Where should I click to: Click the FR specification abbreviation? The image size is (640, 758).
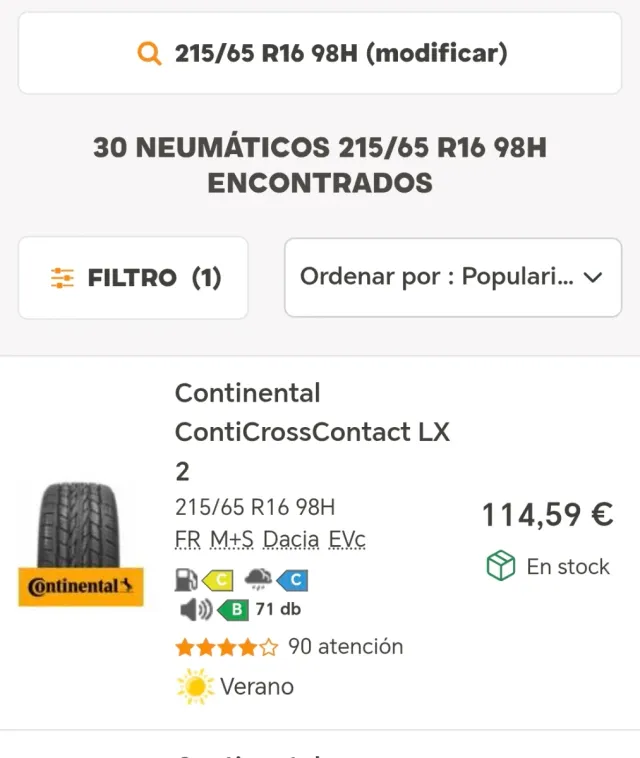187,540
